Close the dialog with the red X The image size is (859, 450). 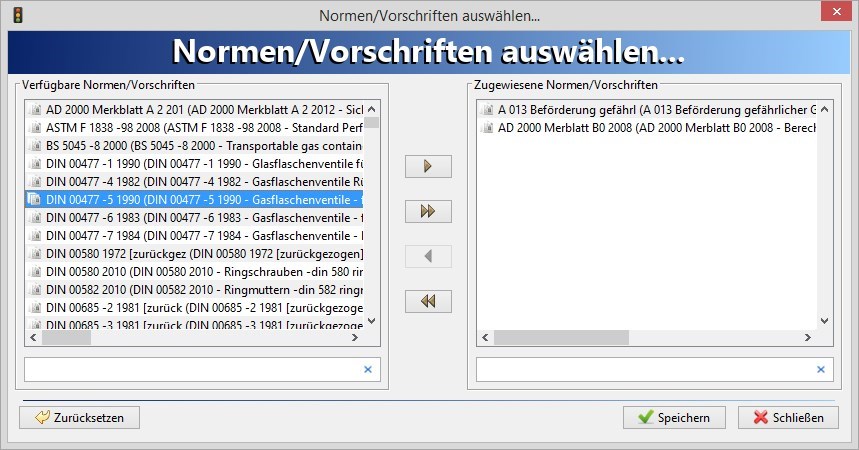(x=837, y=11)
